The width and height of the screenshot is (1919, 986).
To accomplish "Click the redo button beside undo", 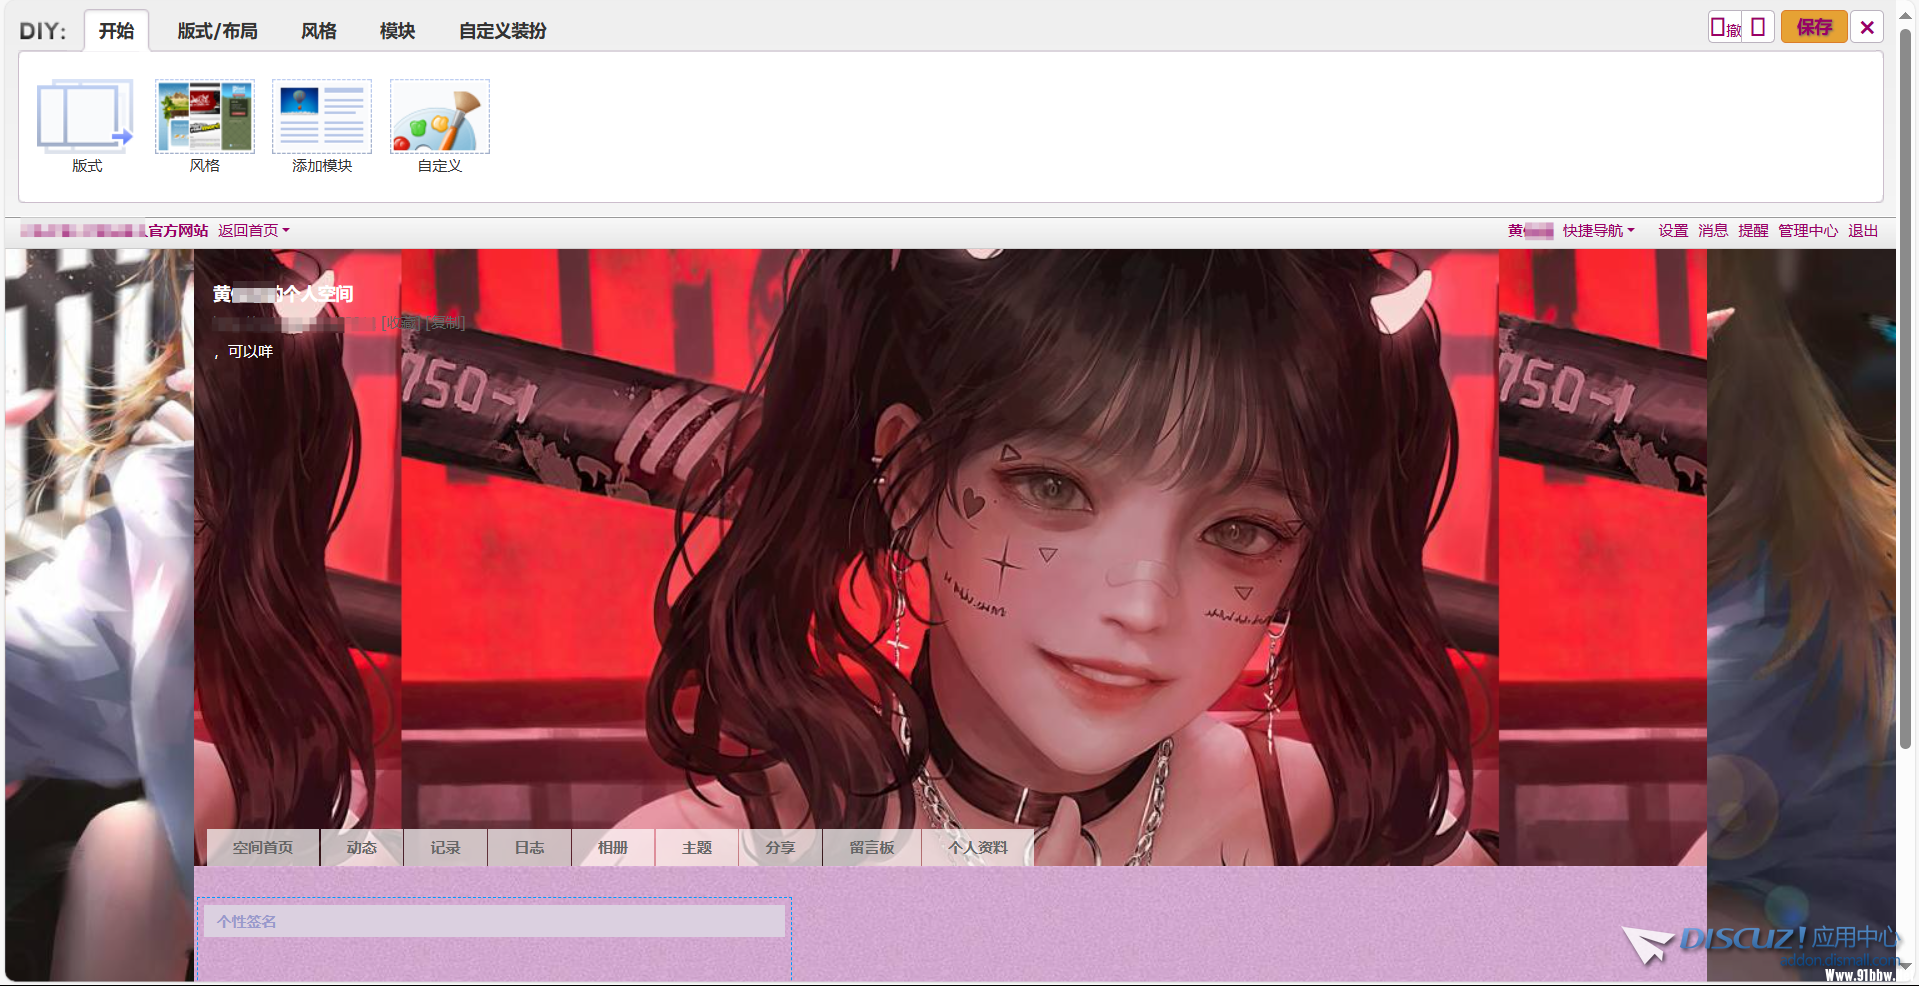I will coord(1758,27).
